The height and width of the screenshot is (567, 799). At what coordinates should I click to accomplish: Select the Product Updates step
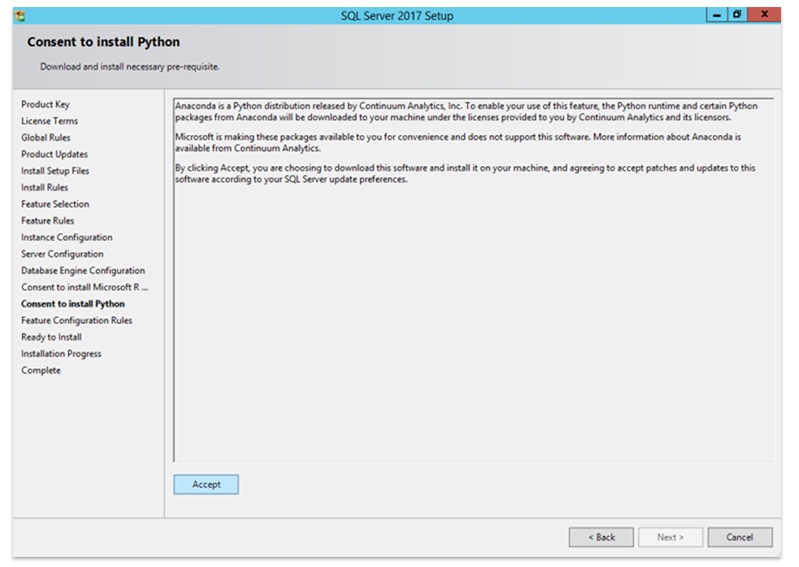[x=55, y=154]
